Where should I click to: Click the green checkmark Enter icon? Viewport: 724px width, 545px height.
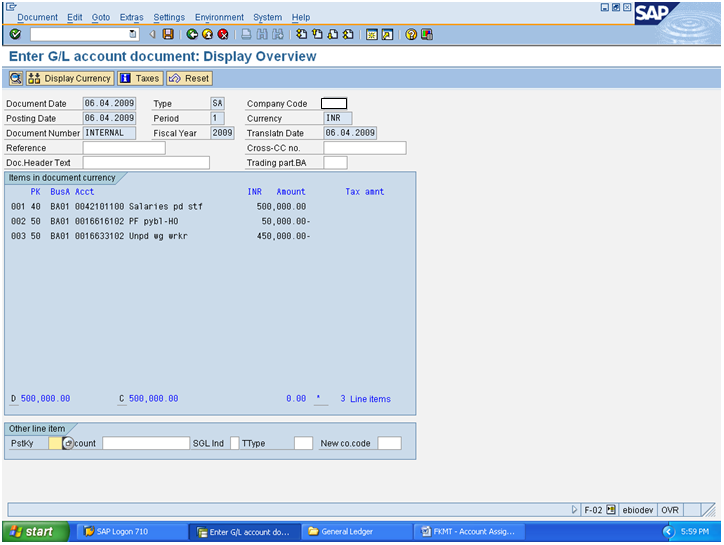15,34
